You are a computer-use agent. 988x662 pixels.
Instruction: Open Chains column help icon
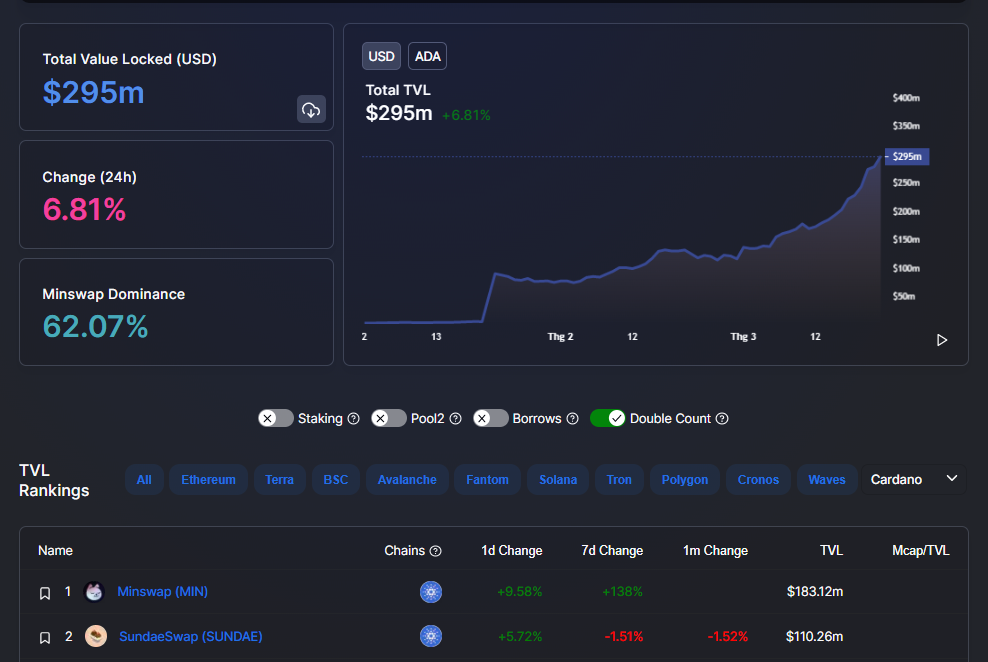[435, 551]
